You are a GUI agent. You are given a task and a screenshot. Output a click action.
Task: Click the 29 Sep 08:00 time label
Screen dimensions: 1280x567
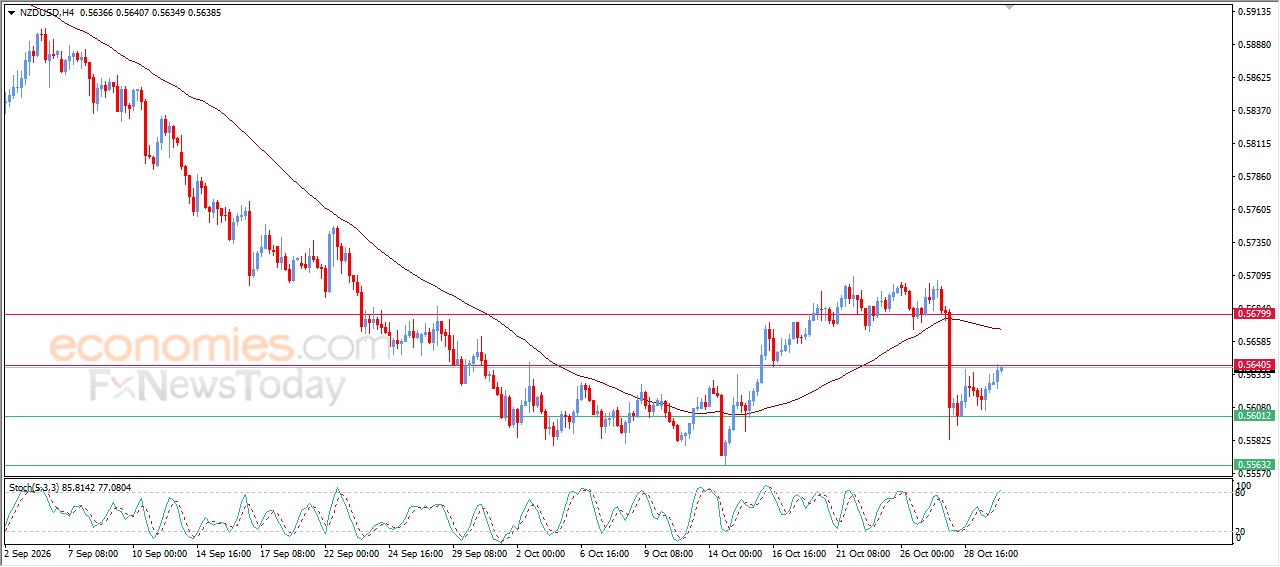click(x=478, y=553)
